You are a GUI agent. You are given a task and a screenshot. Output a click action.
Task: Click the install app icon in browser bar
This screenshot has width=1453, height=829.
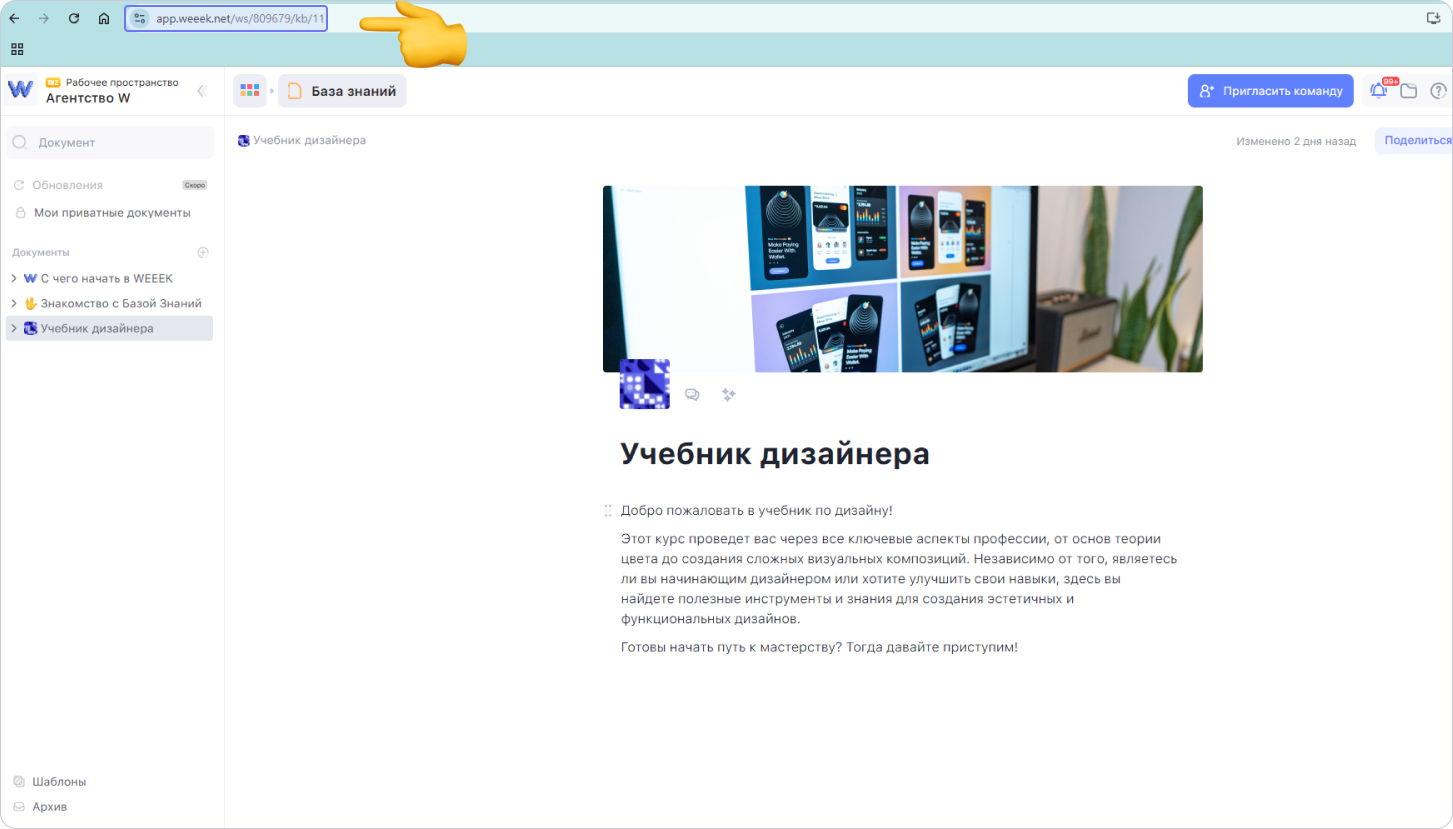pyautogui.click(x=1432, y=18)
